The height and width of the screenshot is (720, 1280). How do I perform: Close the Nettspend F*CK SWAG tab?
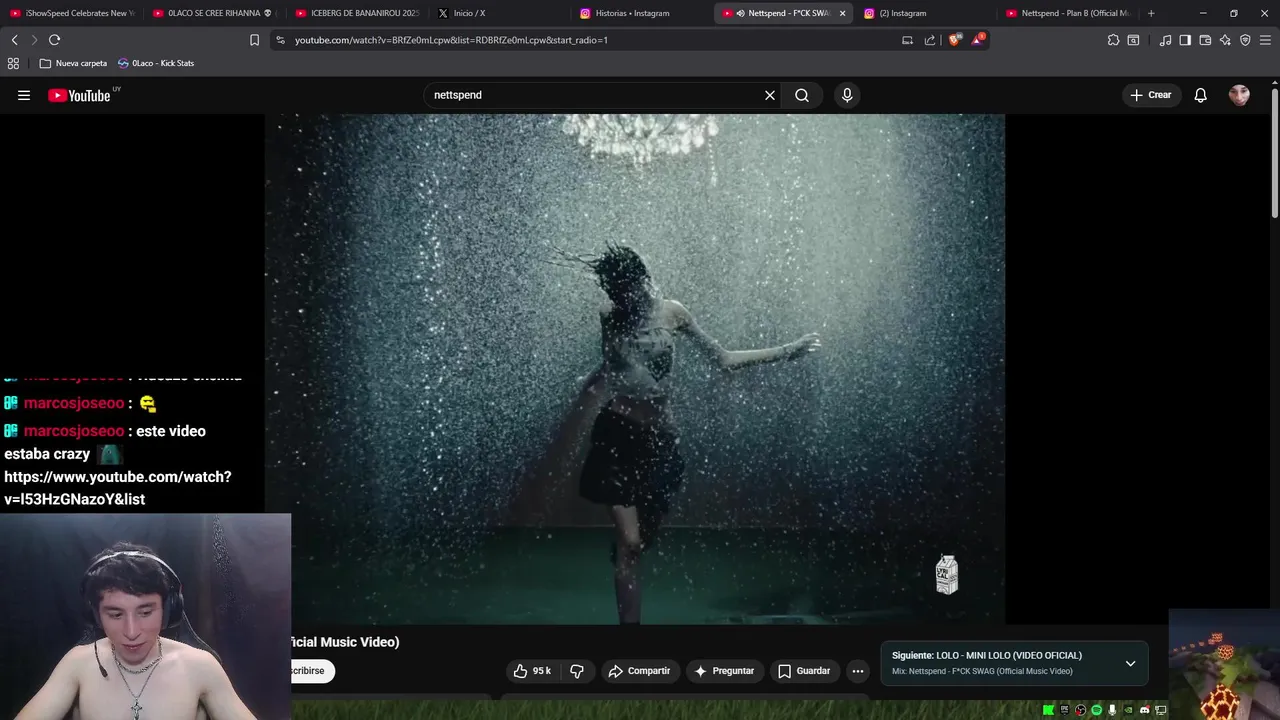click(x=842, y=13)
